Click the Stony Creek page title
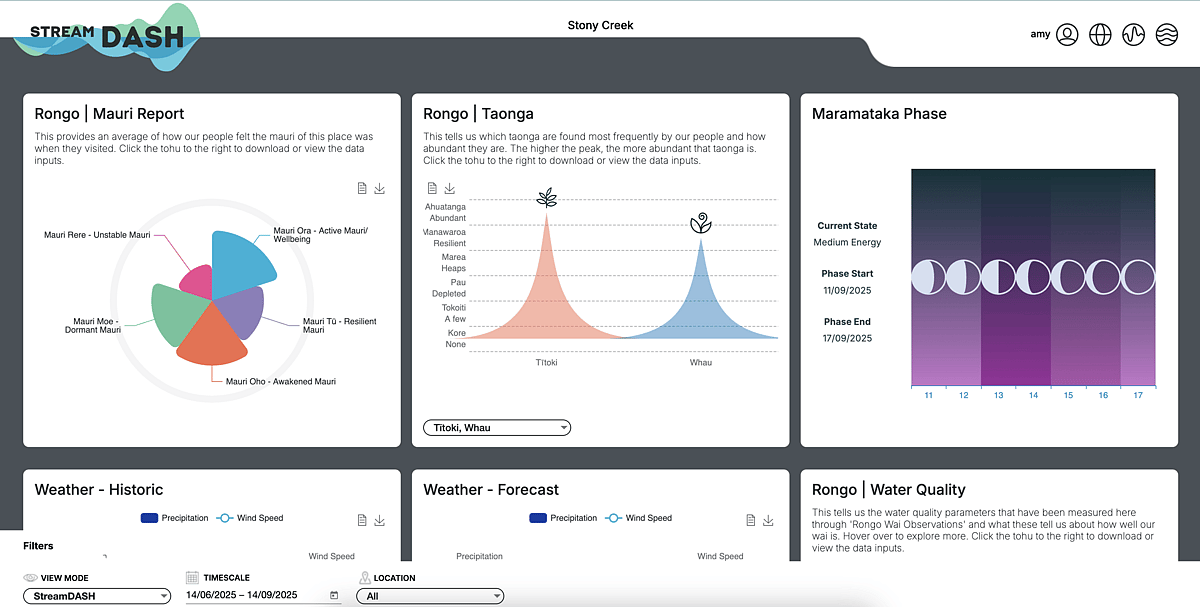This screenshot has height=607, width=1200. coord(600,25)
